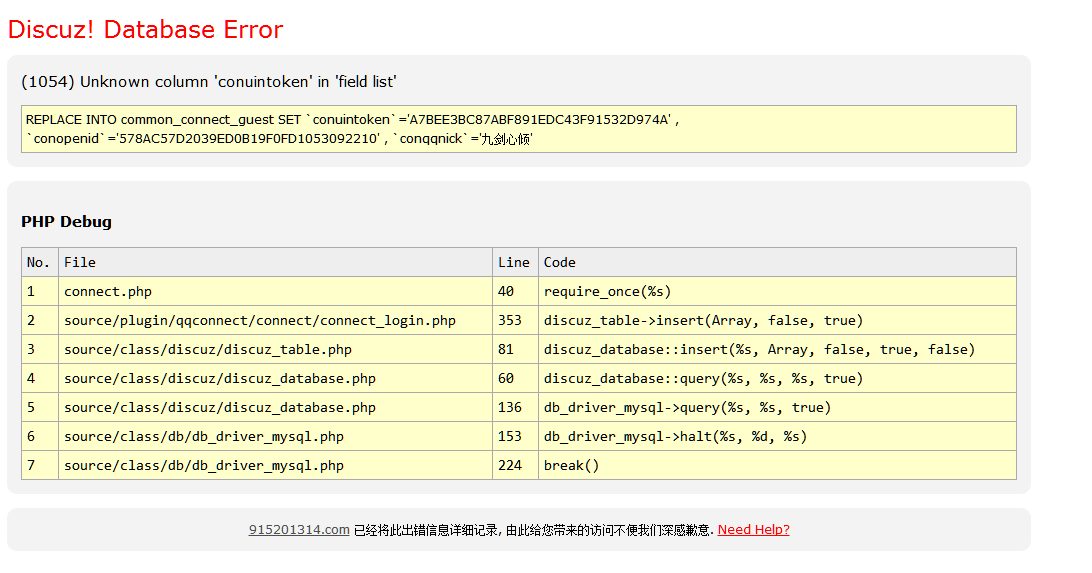
Task: Click the REPLACE INTO SQL query box
Action: 518,129
